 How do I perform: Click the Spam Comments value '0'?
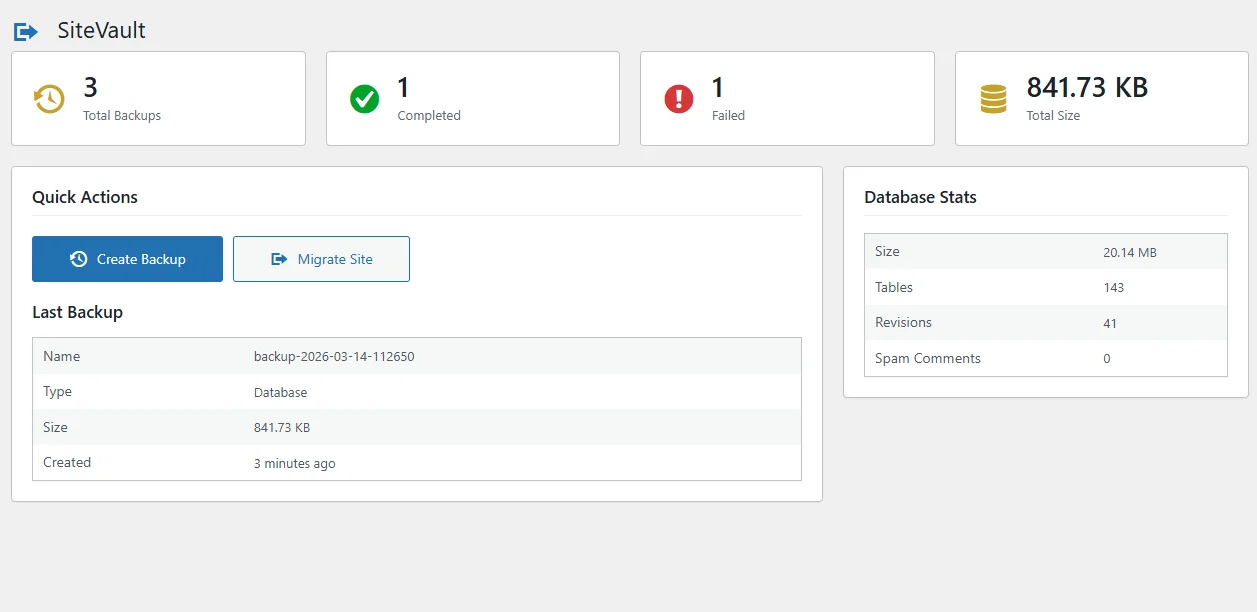tap(1107, 359)
